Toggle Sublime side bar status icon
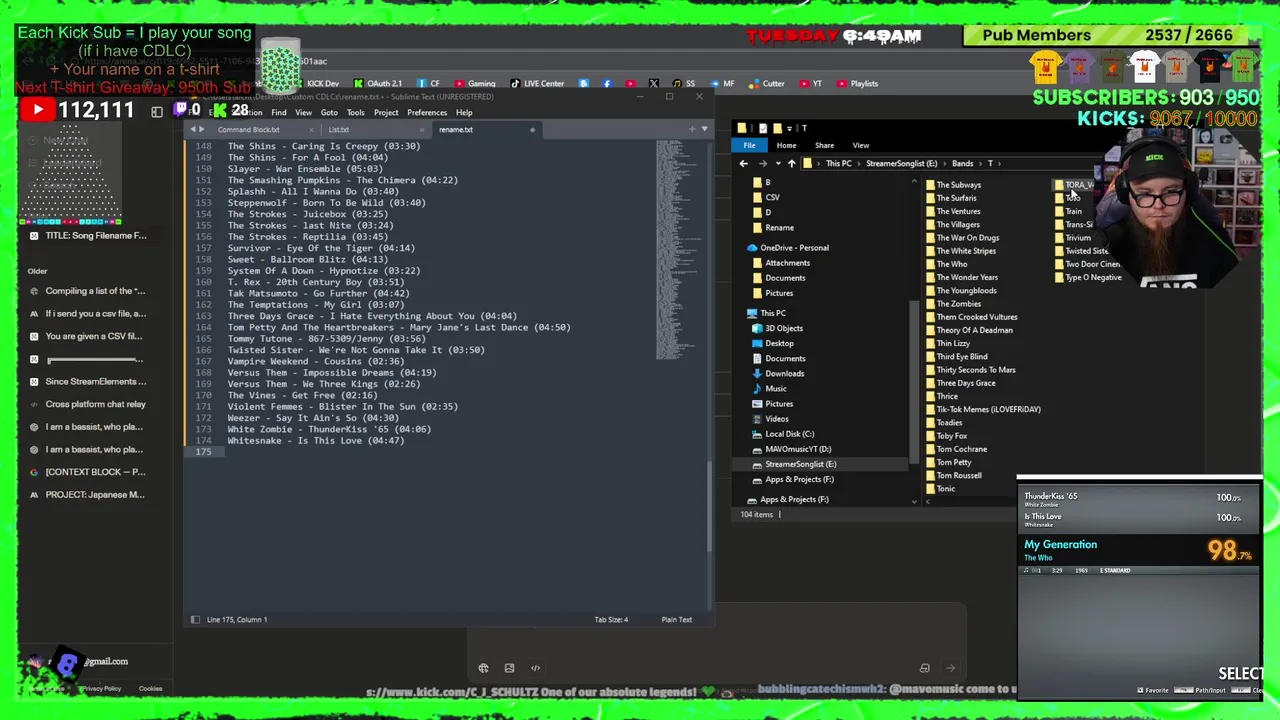 (x=195, y=620)
